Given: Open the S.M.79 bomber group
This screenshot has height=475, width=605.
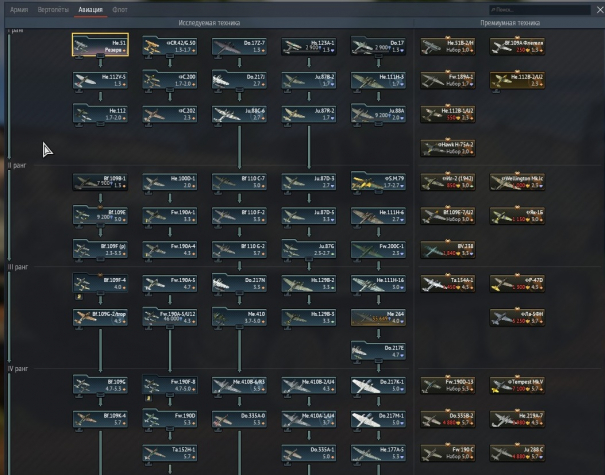Looking at the screenshot, I should click(378, 182).
